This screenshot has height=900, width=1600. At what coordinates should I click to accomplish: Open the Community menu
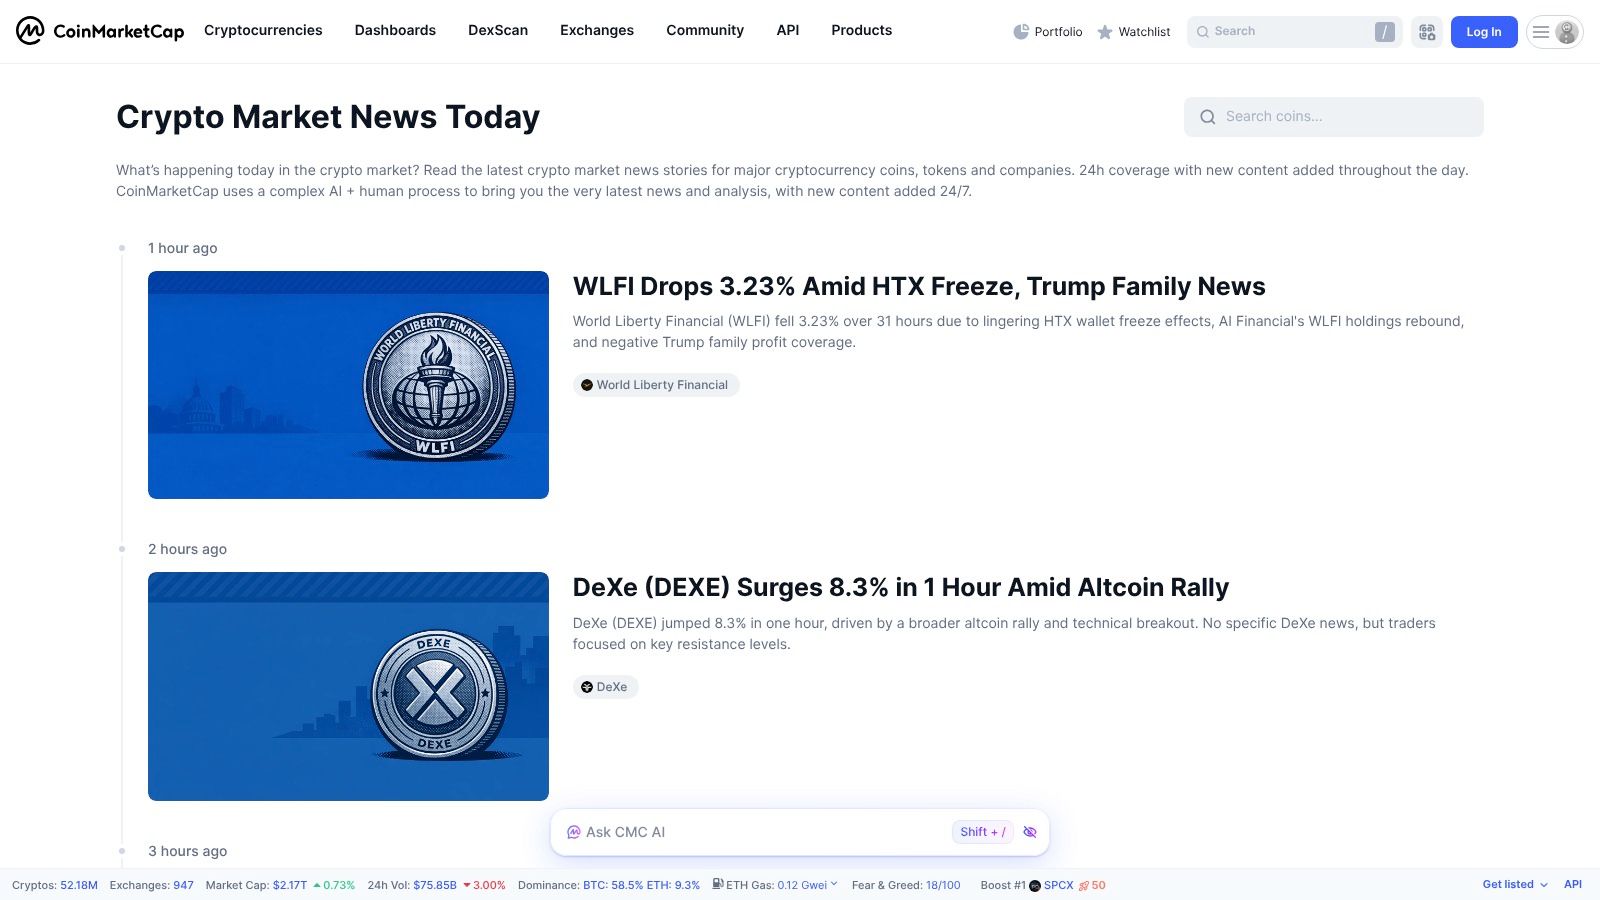705,30
